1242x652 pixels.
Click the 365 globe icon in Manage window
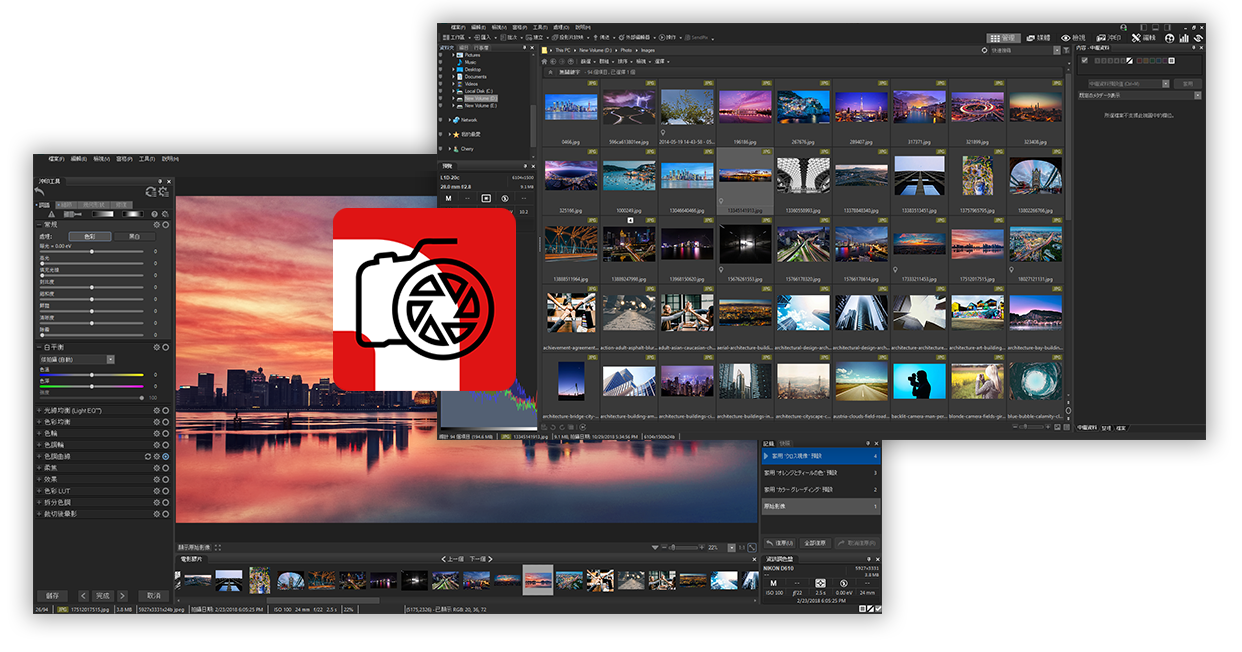click(1170, 37)
